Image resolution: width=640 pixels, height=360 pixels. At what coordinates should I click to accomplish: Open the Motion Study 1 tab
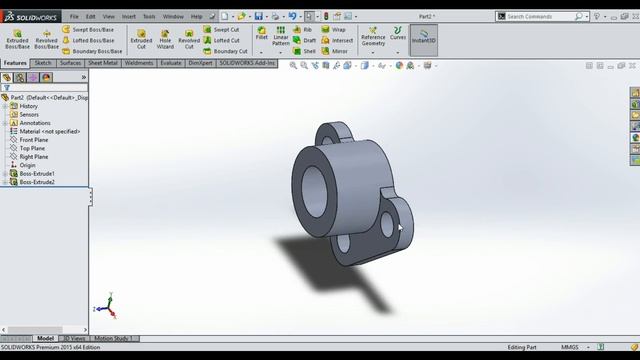114,338
